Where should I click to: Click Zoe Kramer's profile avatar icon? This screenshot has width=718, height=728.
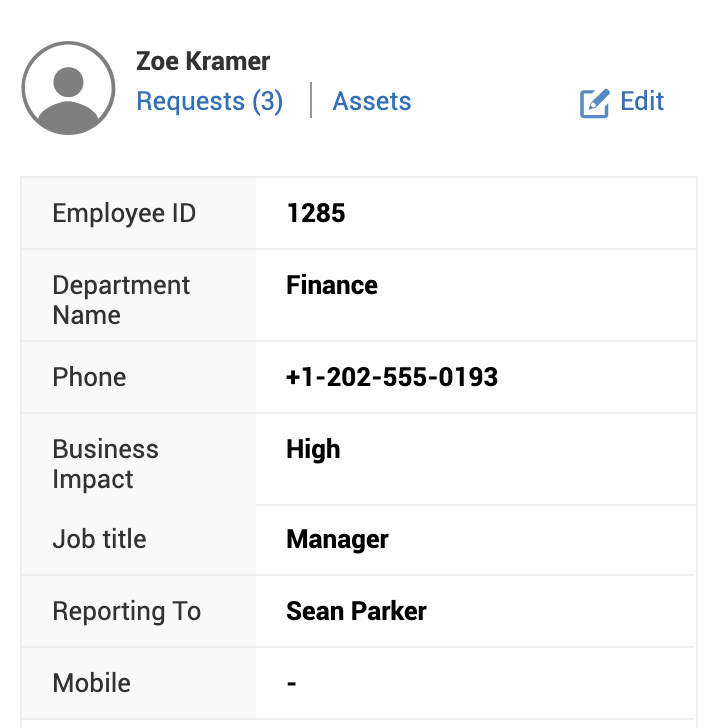coord(68,88)
